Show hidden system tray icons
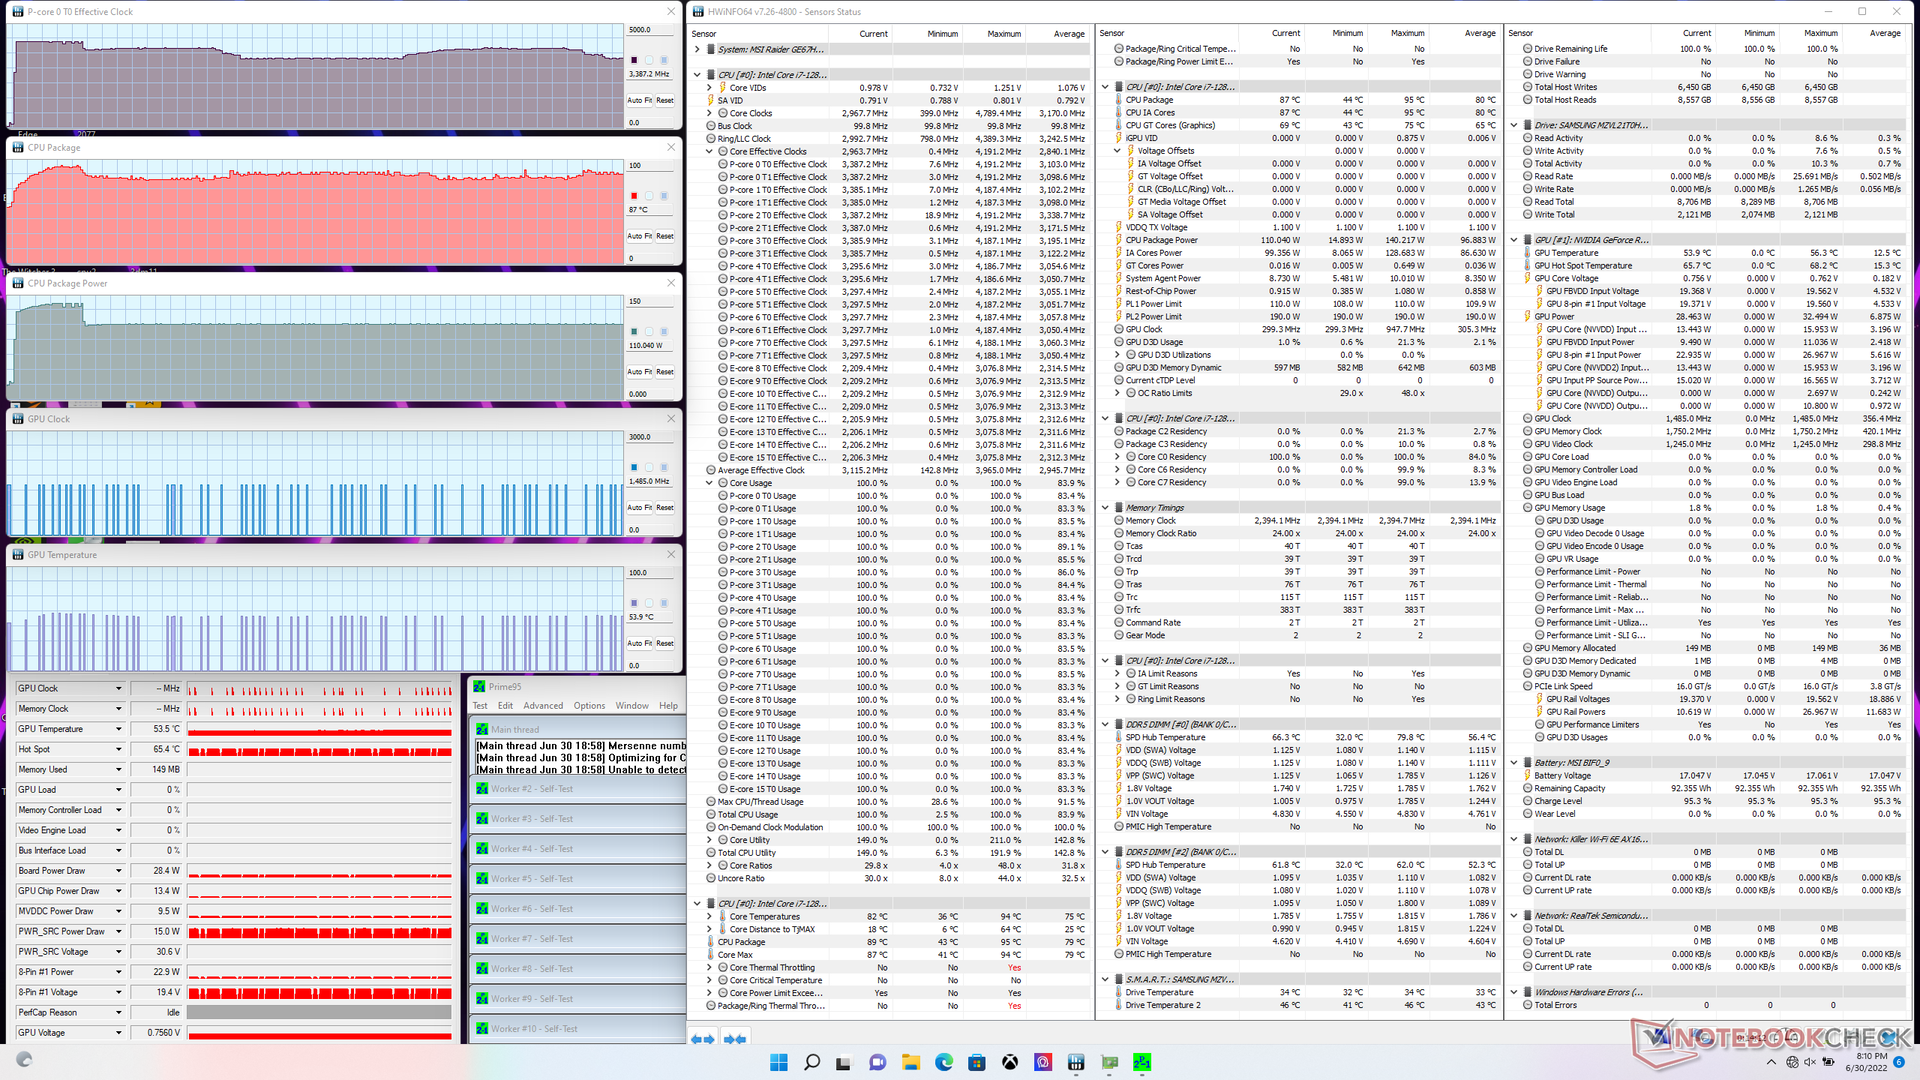Screen dimensions: 1920x1080 click(x=1771, y=1062)
